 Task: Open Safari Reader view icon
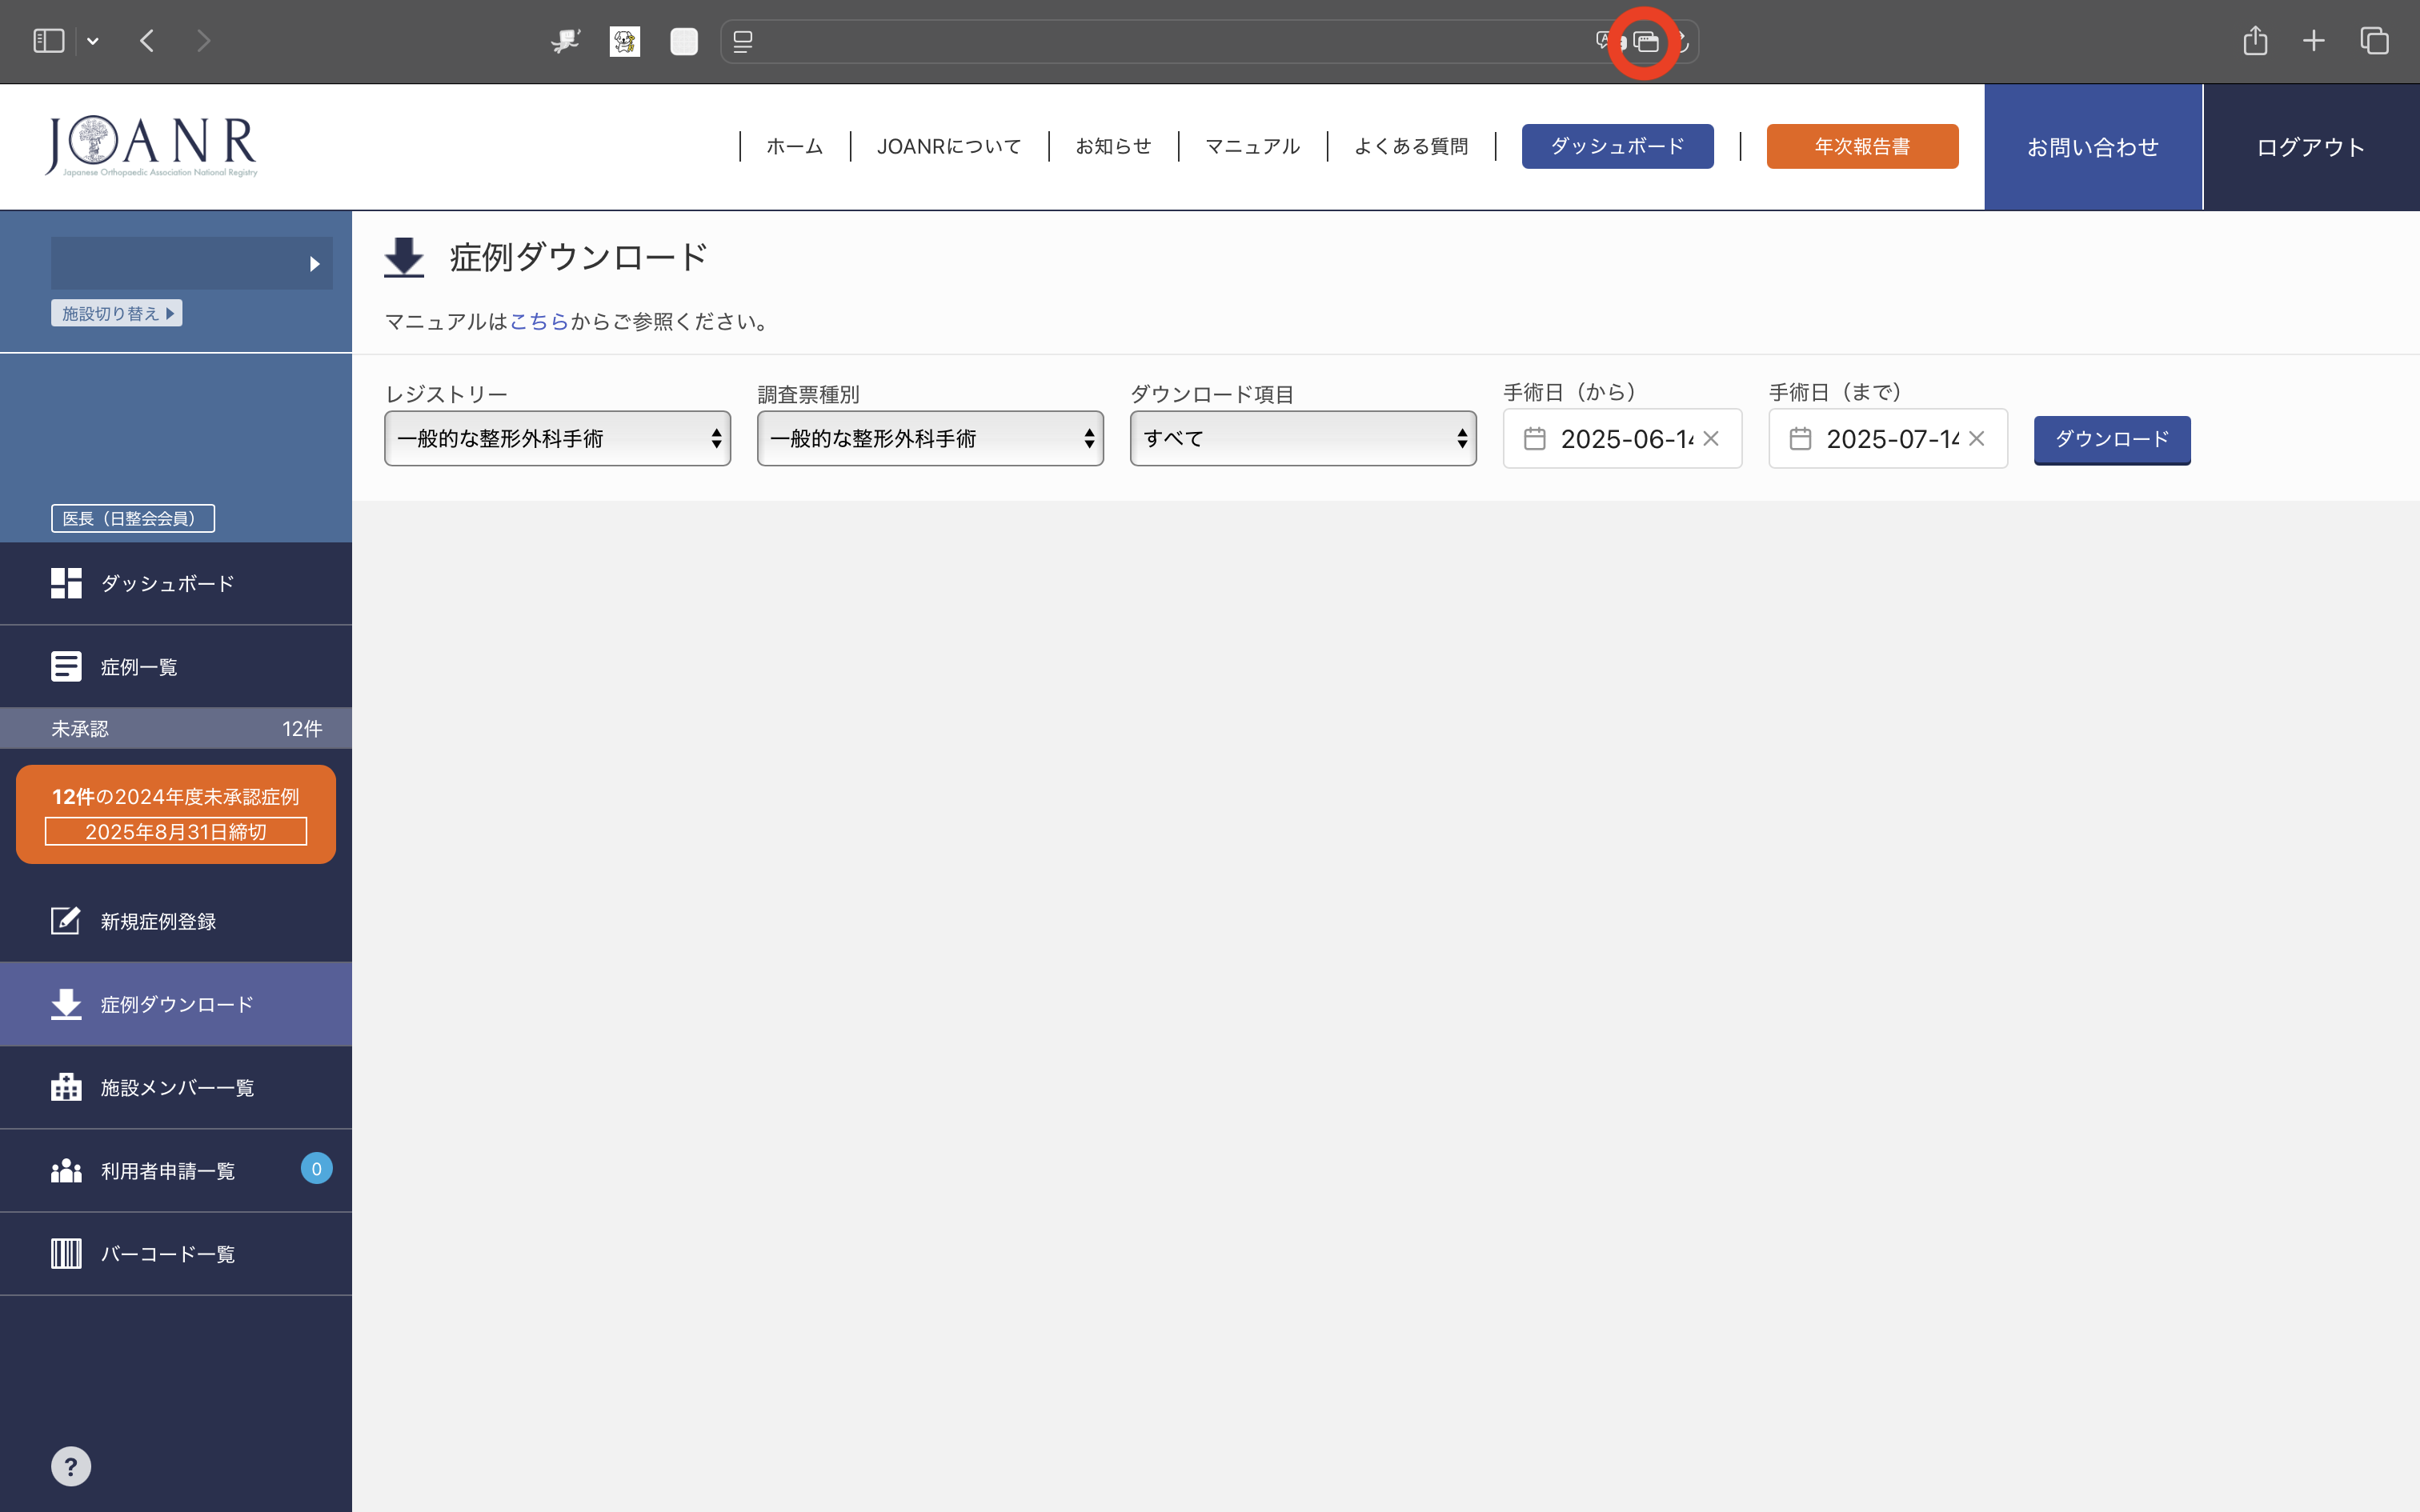point(743,41)
